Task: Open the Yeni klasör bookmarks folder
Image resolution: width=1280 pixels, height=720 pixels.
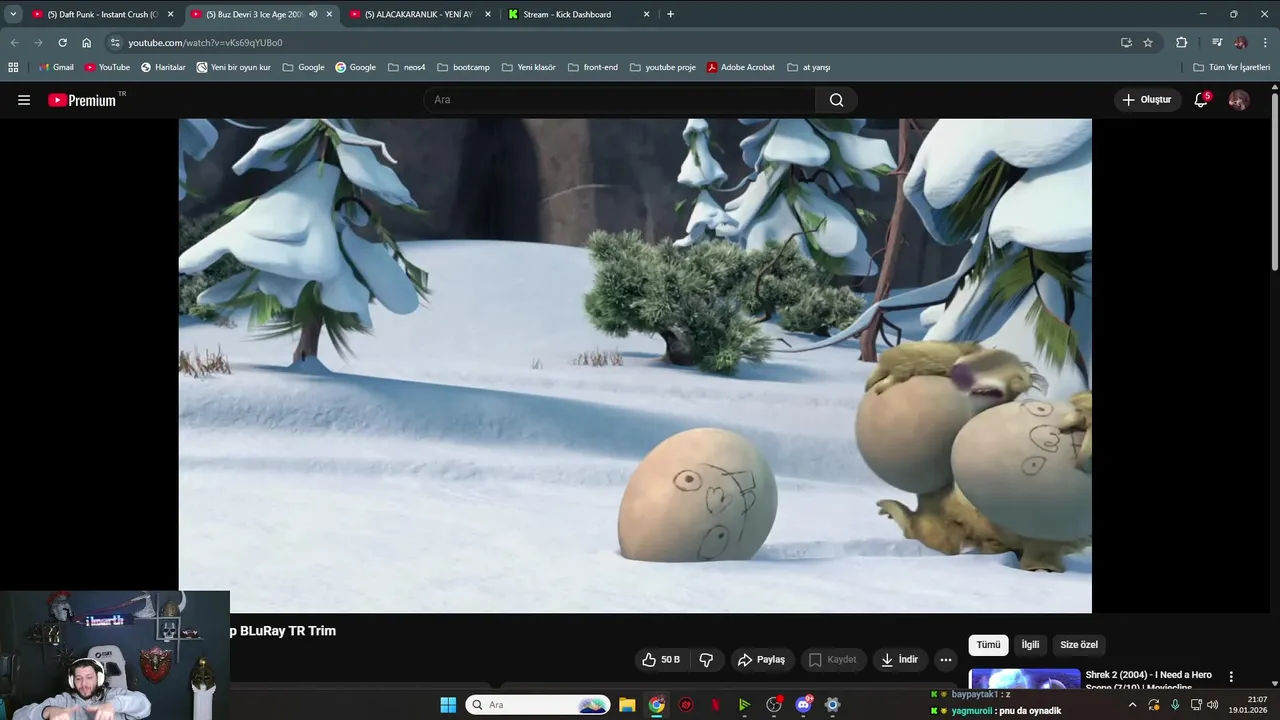Action: coord(528,67)
